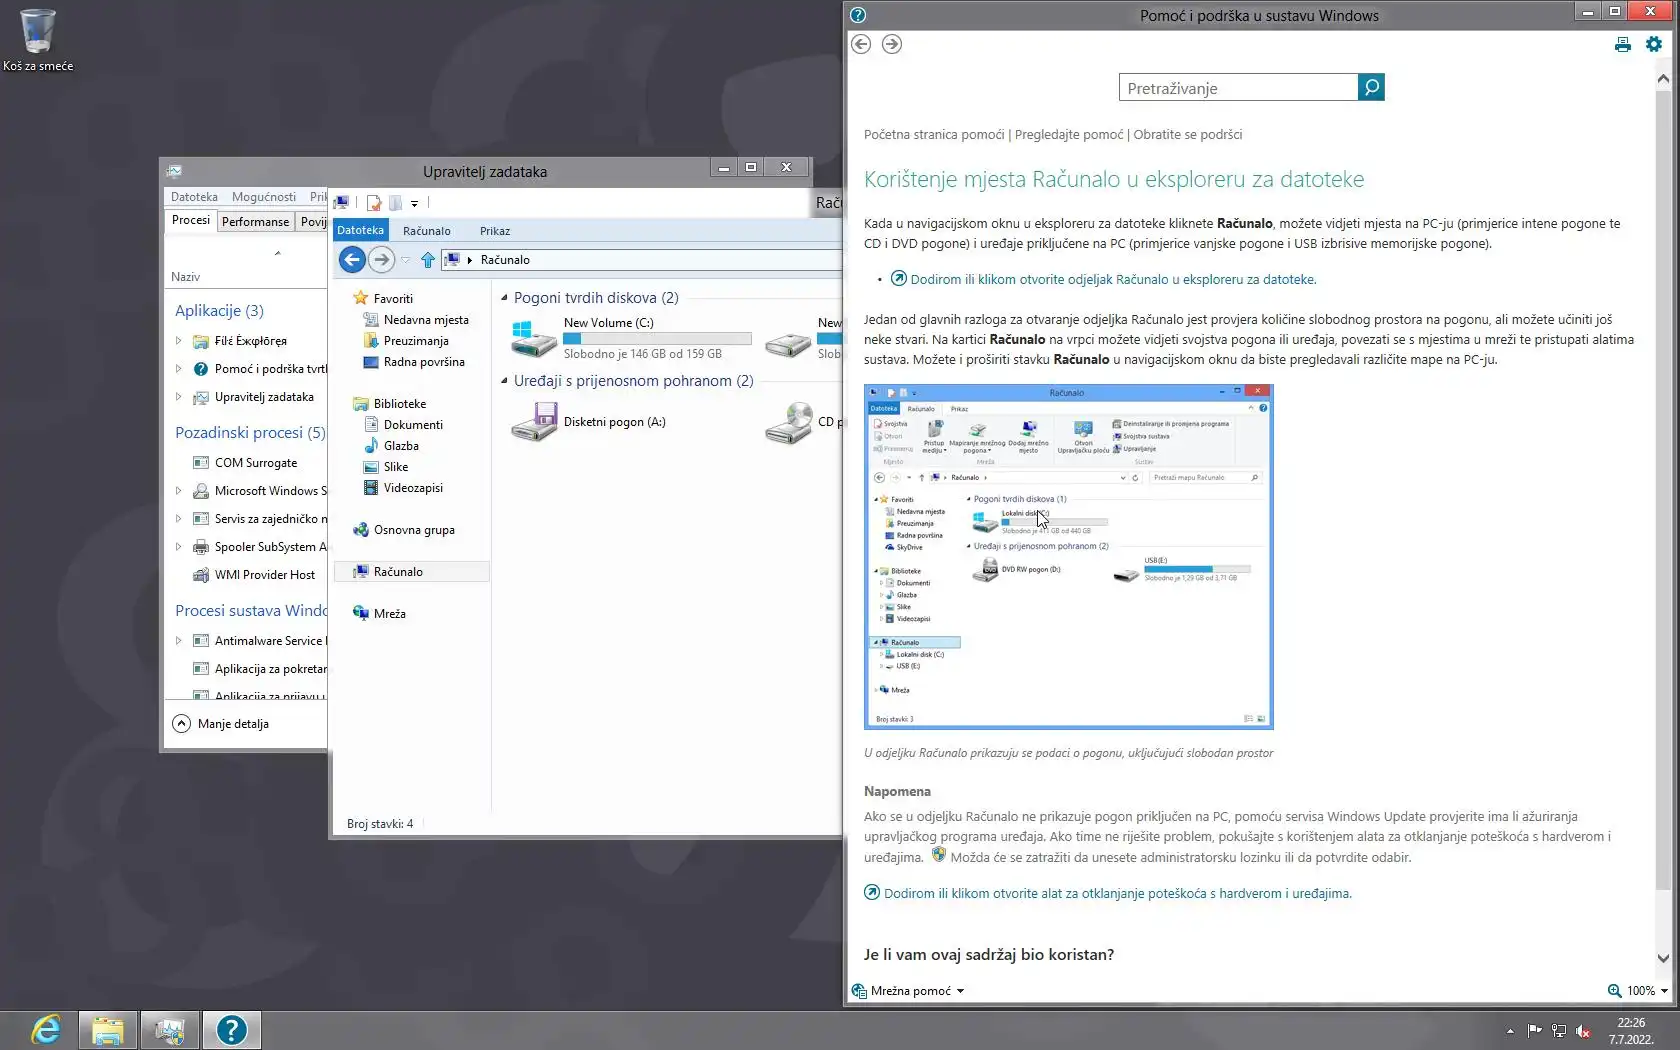Open the Datoteka tab in Explorer ribbon
Viewport: 1680px width, 1050px height.
click(x=360, y=230)
